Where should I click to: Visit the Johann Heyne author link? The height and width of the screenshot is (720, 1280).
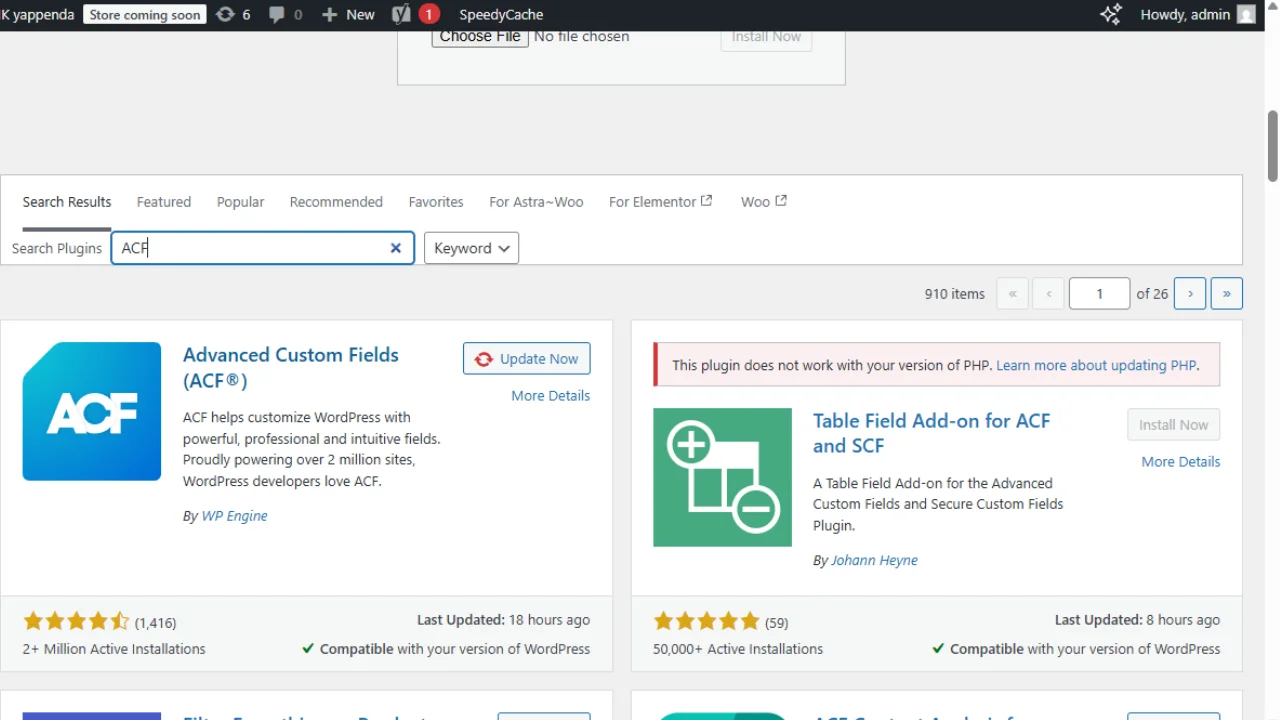[x=875, y=561]
